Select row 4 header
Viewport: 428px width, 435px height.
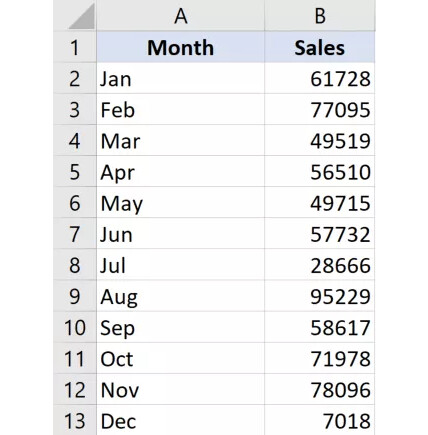pyautogui.click(x=75, y=141)
